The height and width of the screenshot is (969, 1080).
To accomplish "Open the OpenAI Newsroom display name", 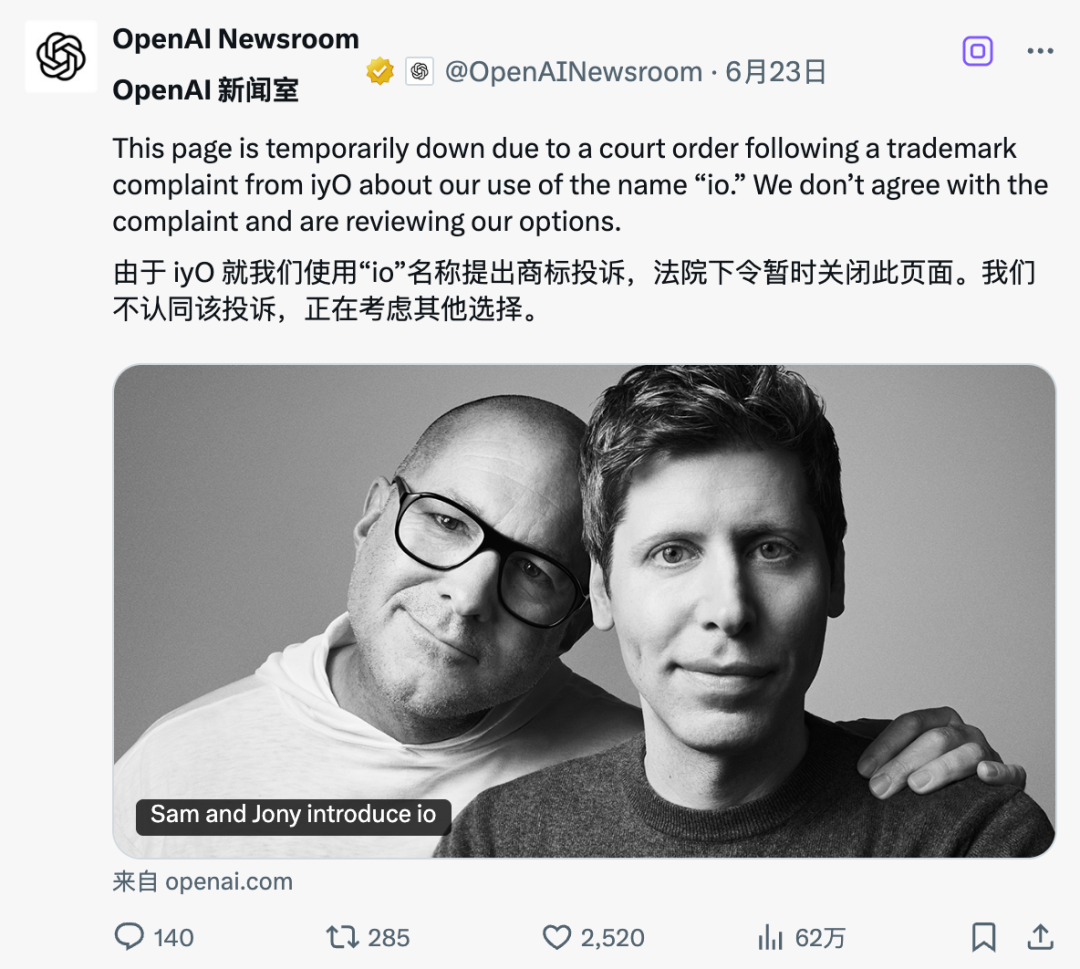I will coord(236,39).
